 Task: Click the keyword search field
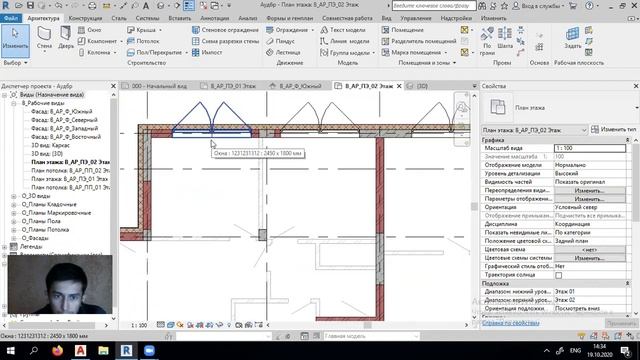tap(434, 6)
